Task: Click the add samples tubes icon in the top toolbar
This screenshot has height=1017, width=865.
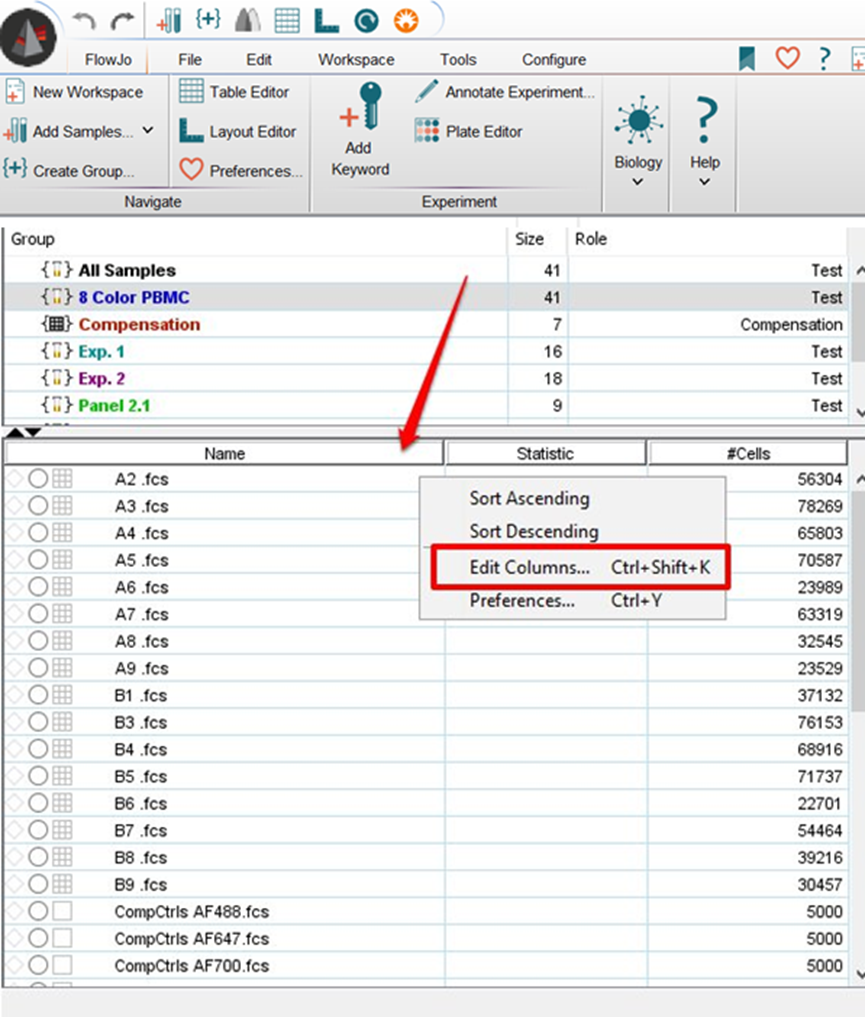Action: (x=169, y=21)
